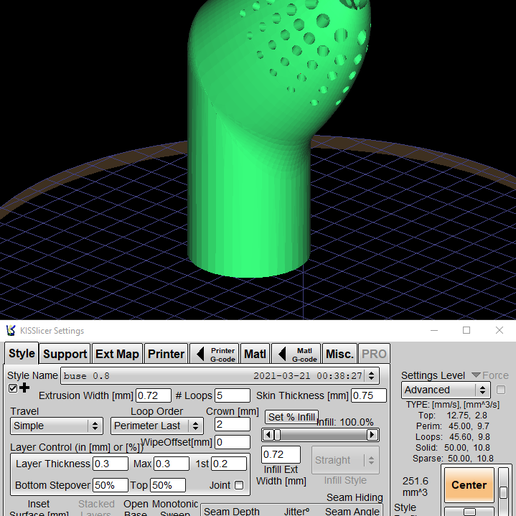Toggle the Force checkbox
The height and width of the screenshot is (516, 516).
point(501,390)
